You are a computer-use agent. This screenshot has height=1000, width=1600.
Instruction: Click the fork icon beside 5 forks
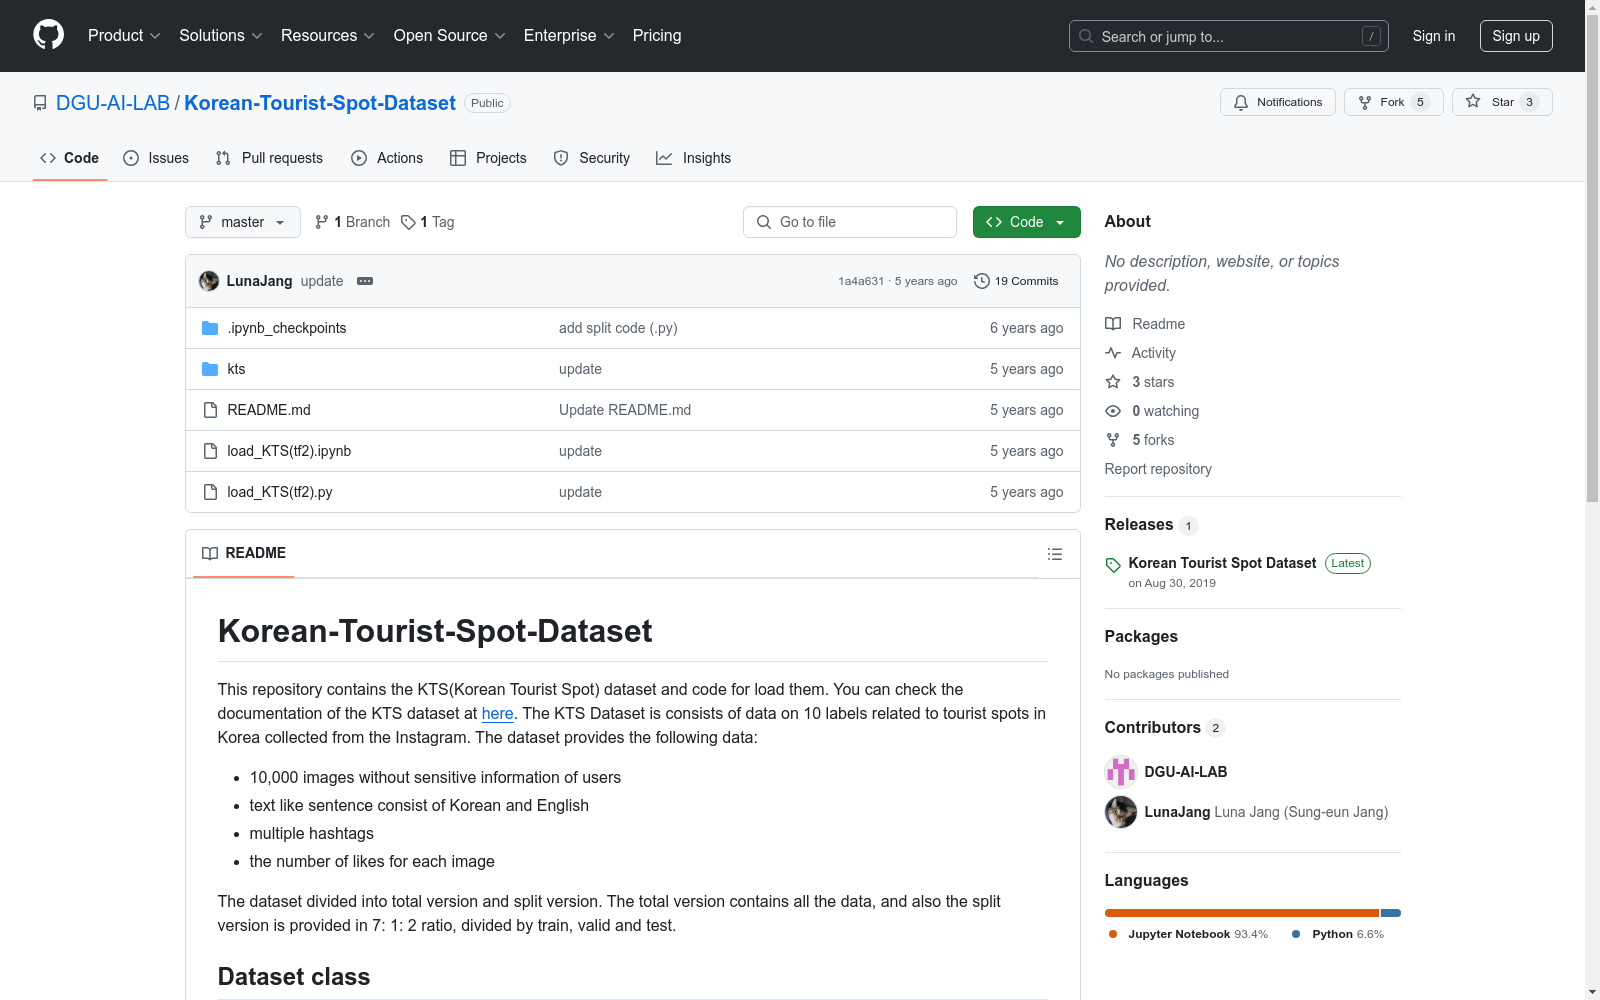[1113, 440]
